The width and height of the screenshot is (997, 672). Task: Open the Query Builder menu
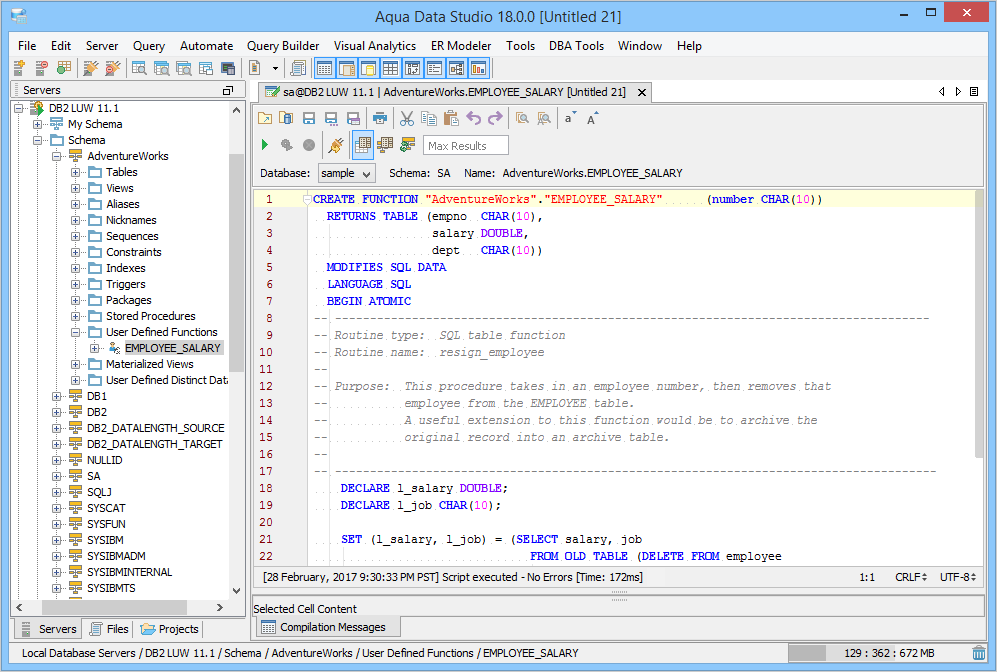283,46
